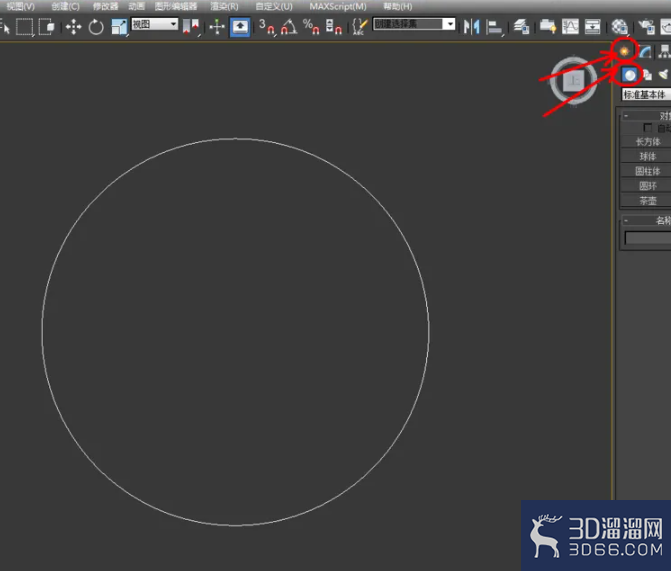This screenshot has height=571, width=671.
Task: Open the 帮助(H) menu
Action: (x=398, y=6)
